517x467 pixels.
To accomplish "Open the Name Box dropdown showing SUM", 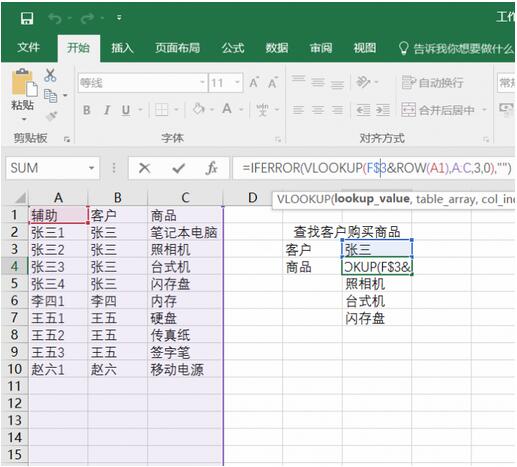I will click(91, 168).
